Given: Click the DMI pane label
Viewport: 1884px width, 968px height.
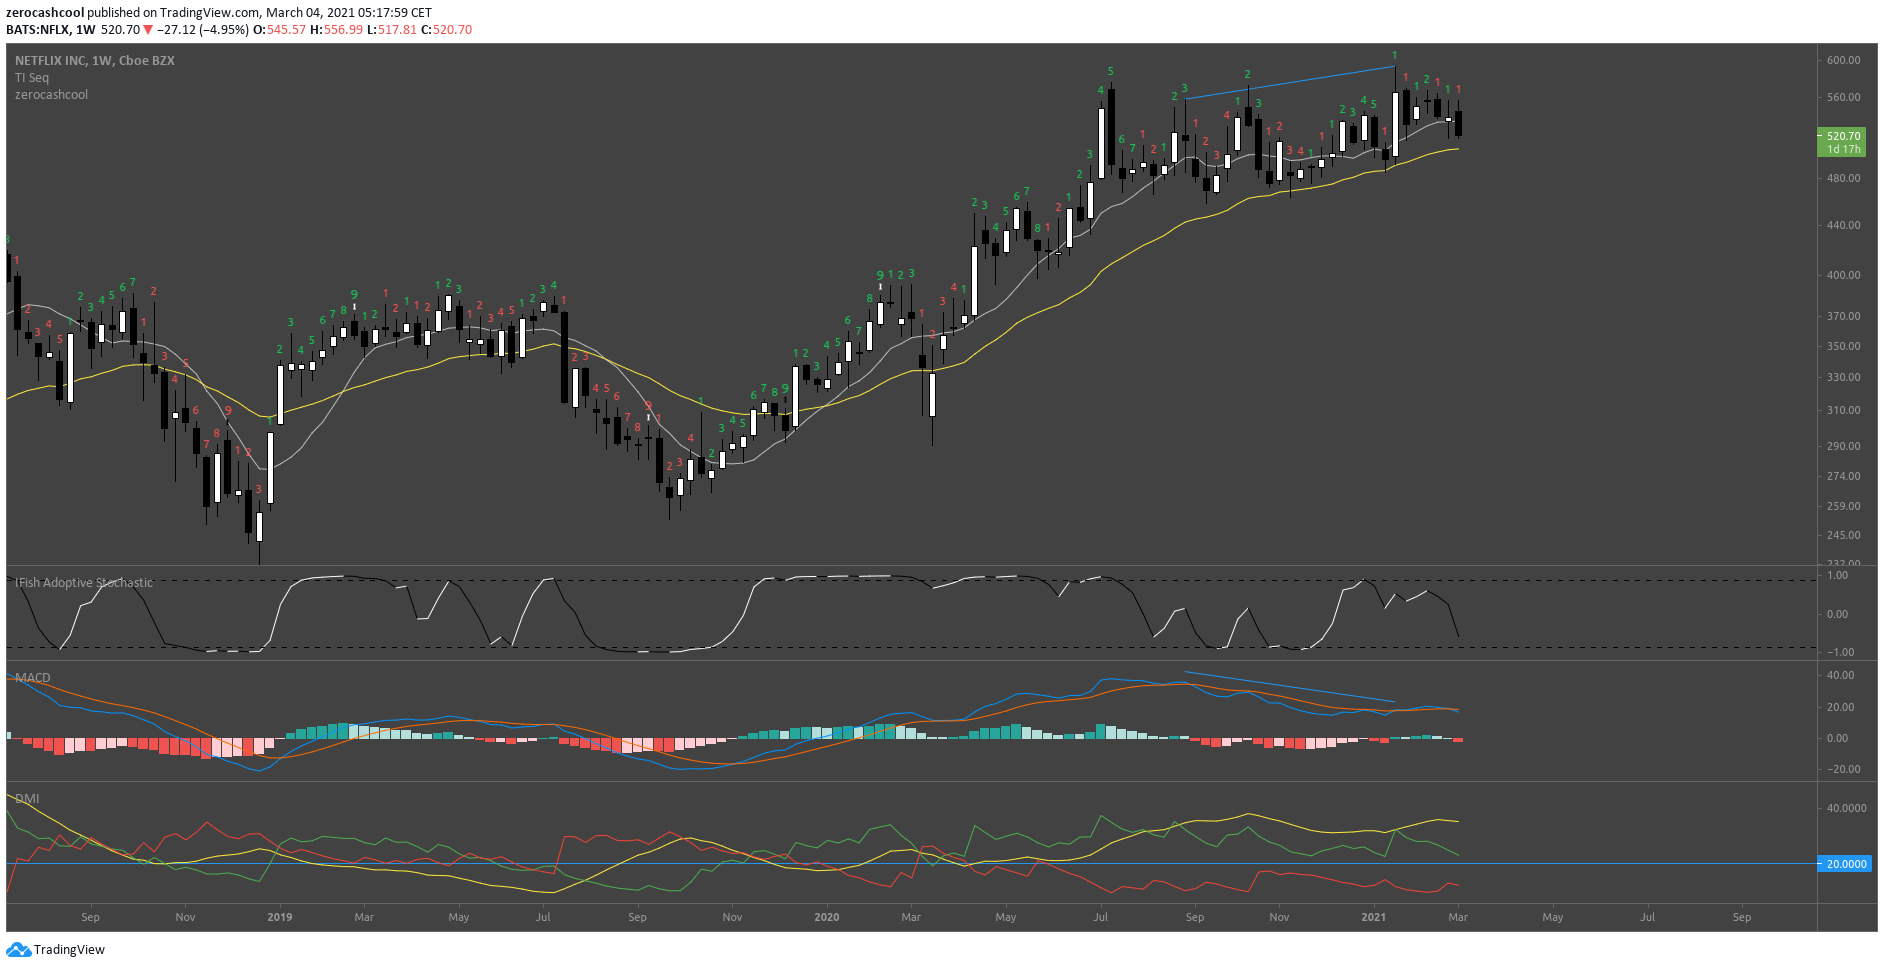Looking at the screenshot, I should pyautogui.click(x=27, y=799).
